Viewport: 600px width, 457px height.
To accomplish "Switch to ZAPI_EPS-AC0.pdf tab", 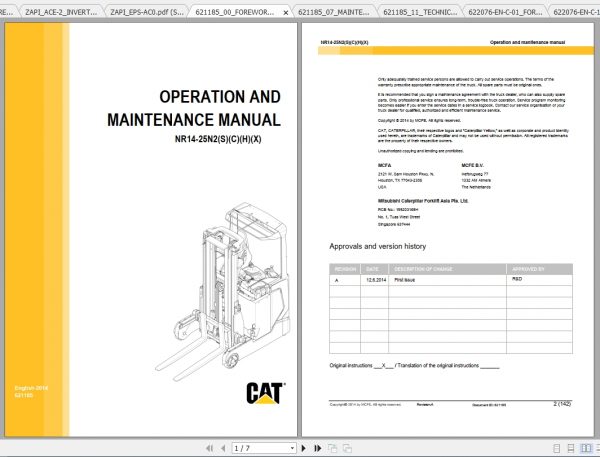I will pyautogui.click(x=147, y=12).
